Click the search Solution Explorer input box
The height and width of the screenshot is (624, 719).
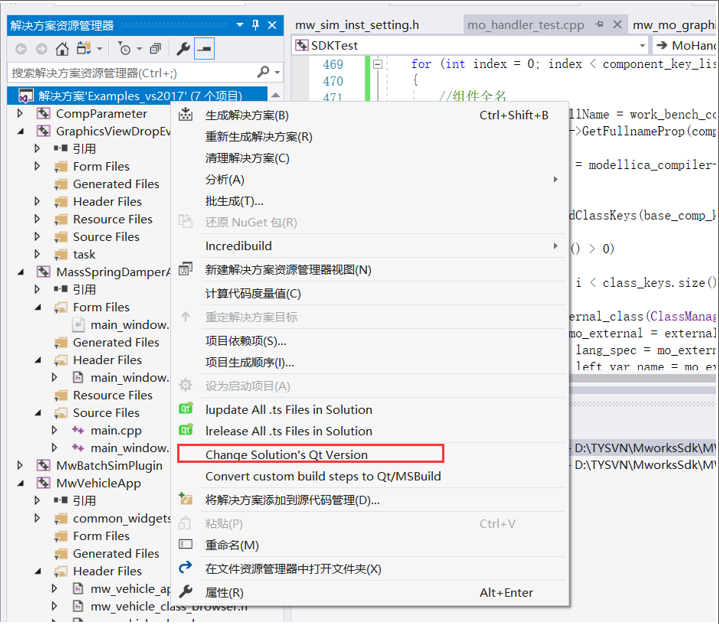click(x=133, y=73)
